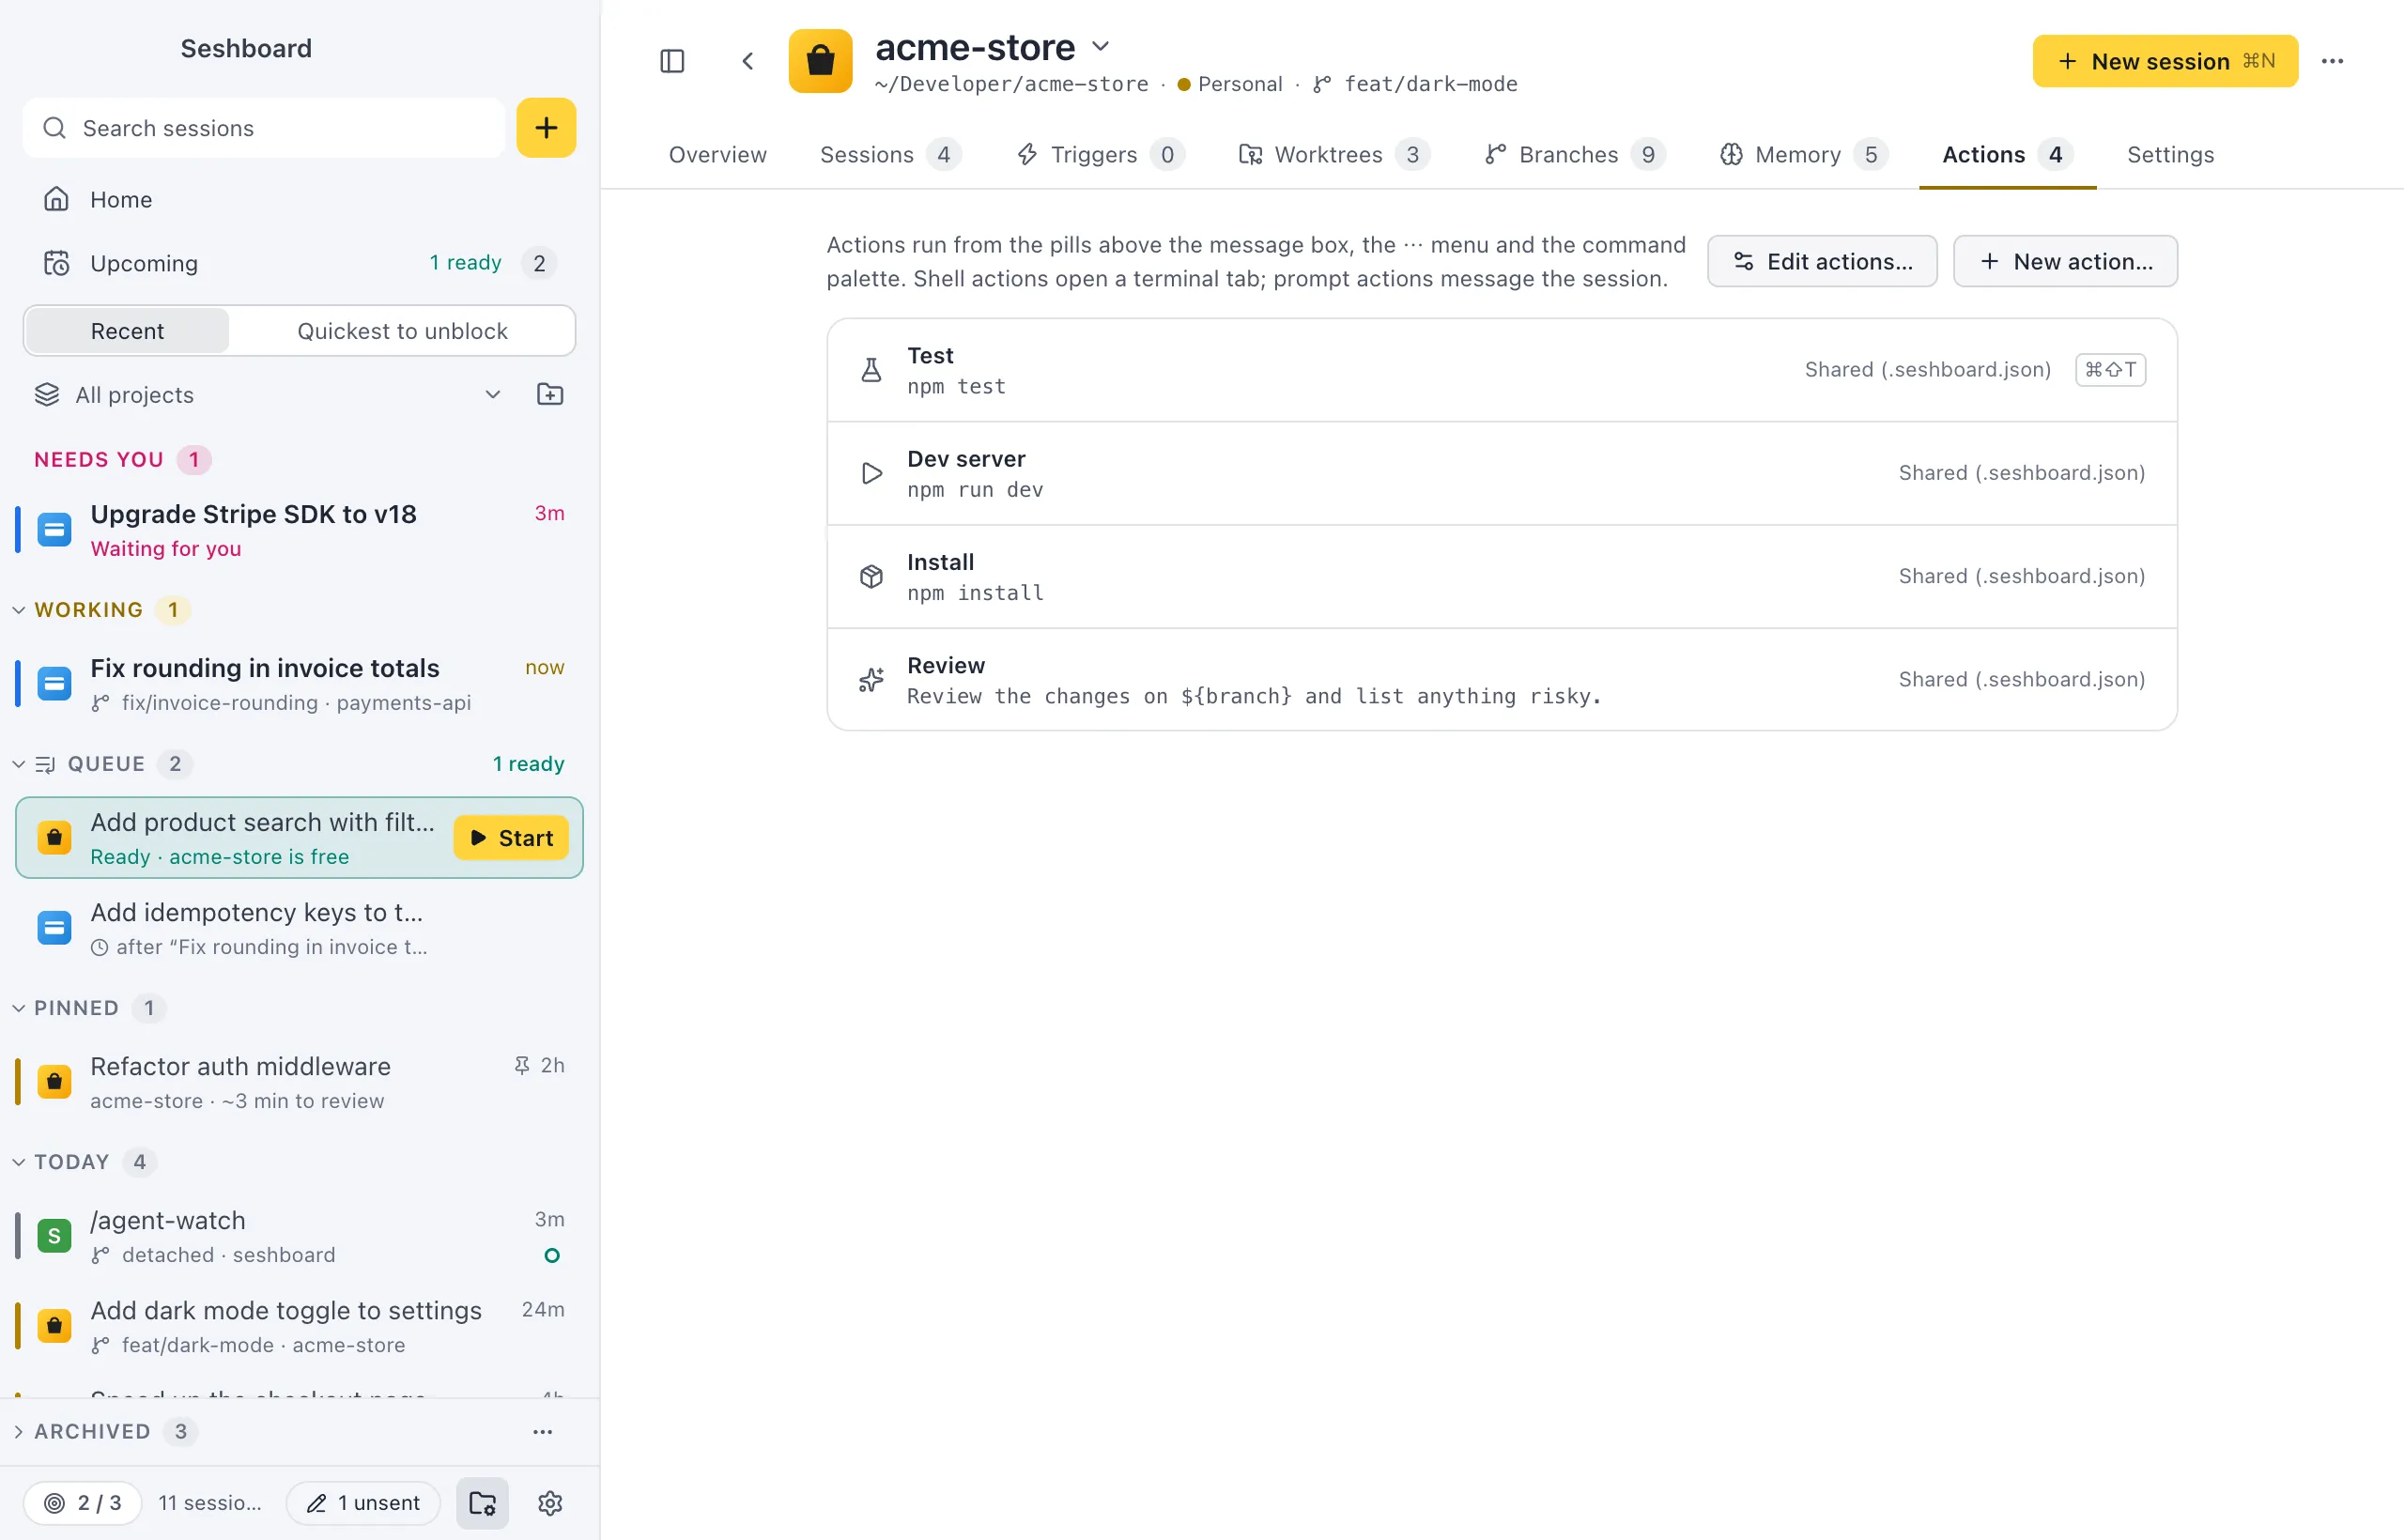
Task: Switch to the Overview tab
Action: click(x=717, y=154)
